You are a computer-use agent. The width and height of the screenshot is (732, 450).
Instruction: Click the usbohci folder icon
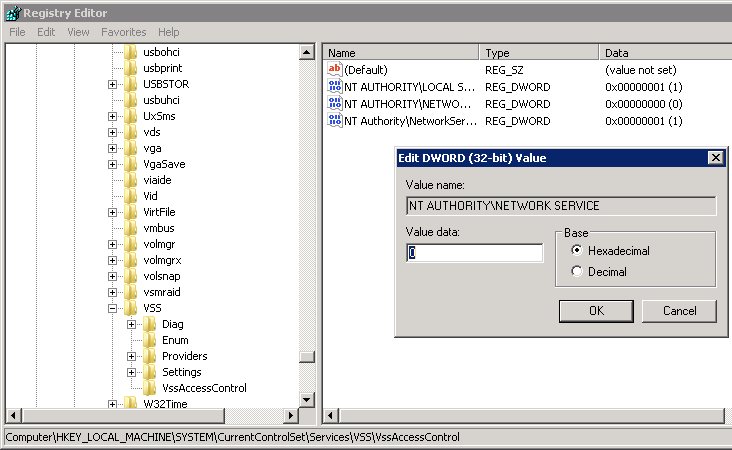pyautogui.click(x=130, y=52)
